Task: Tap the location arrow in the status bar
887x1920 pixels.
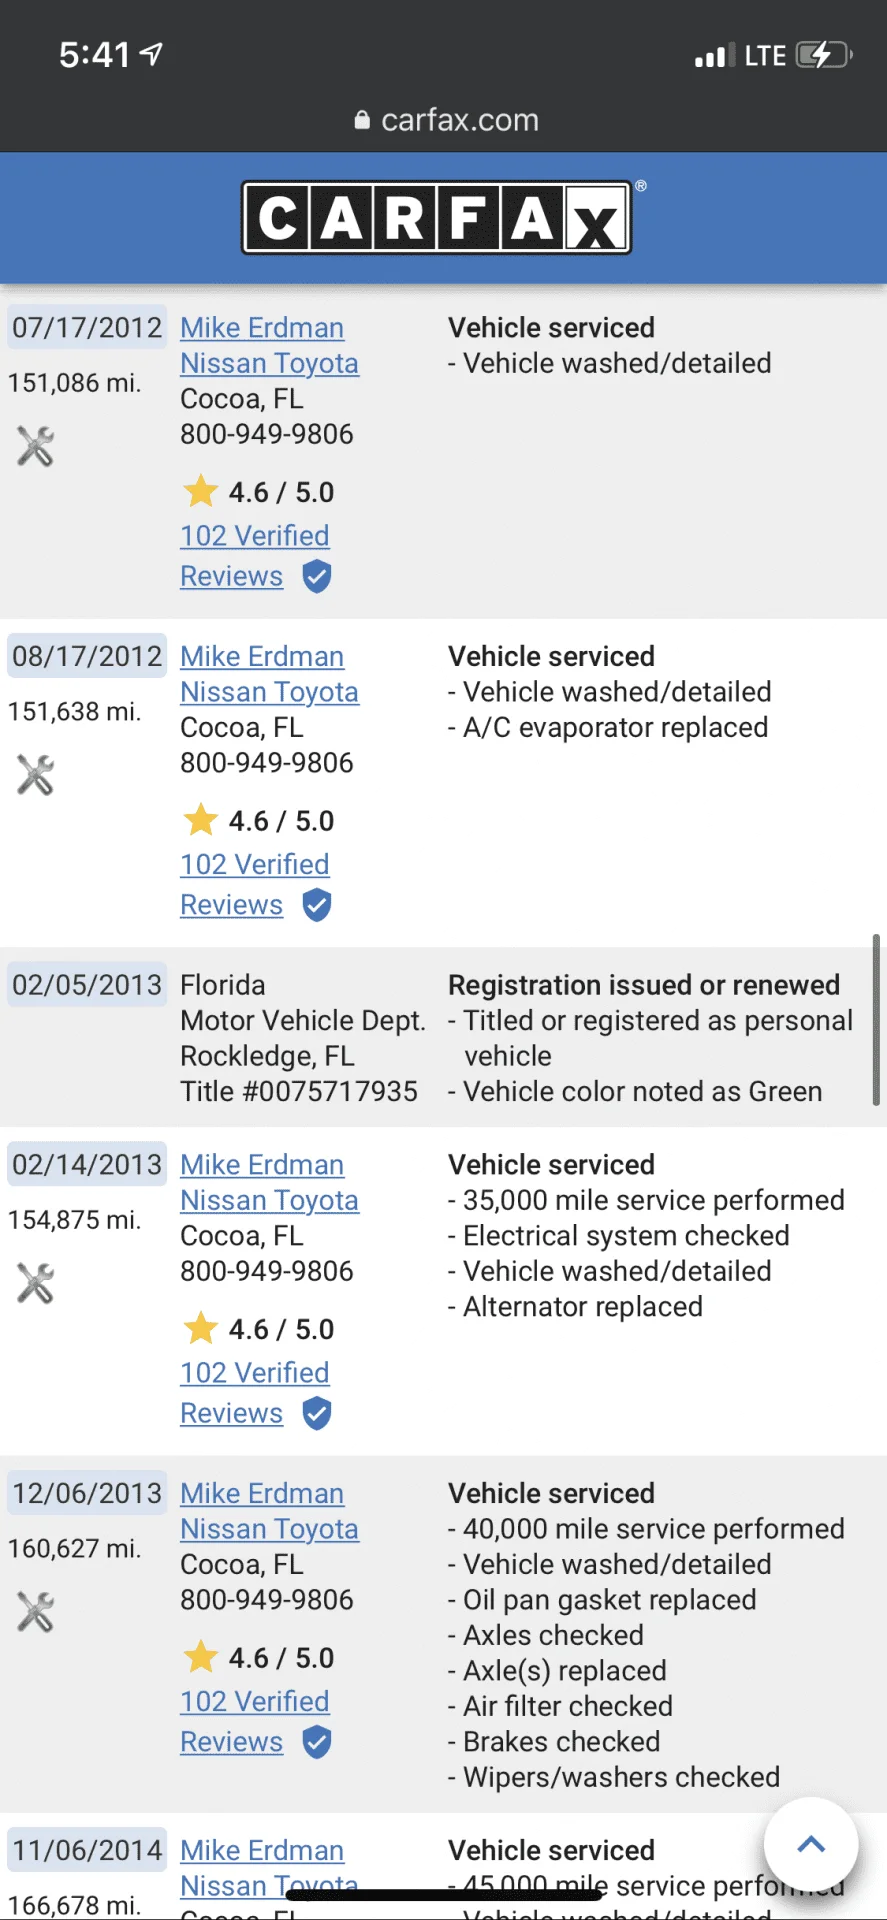Action: pyautogui.click(x=151, y=54)
